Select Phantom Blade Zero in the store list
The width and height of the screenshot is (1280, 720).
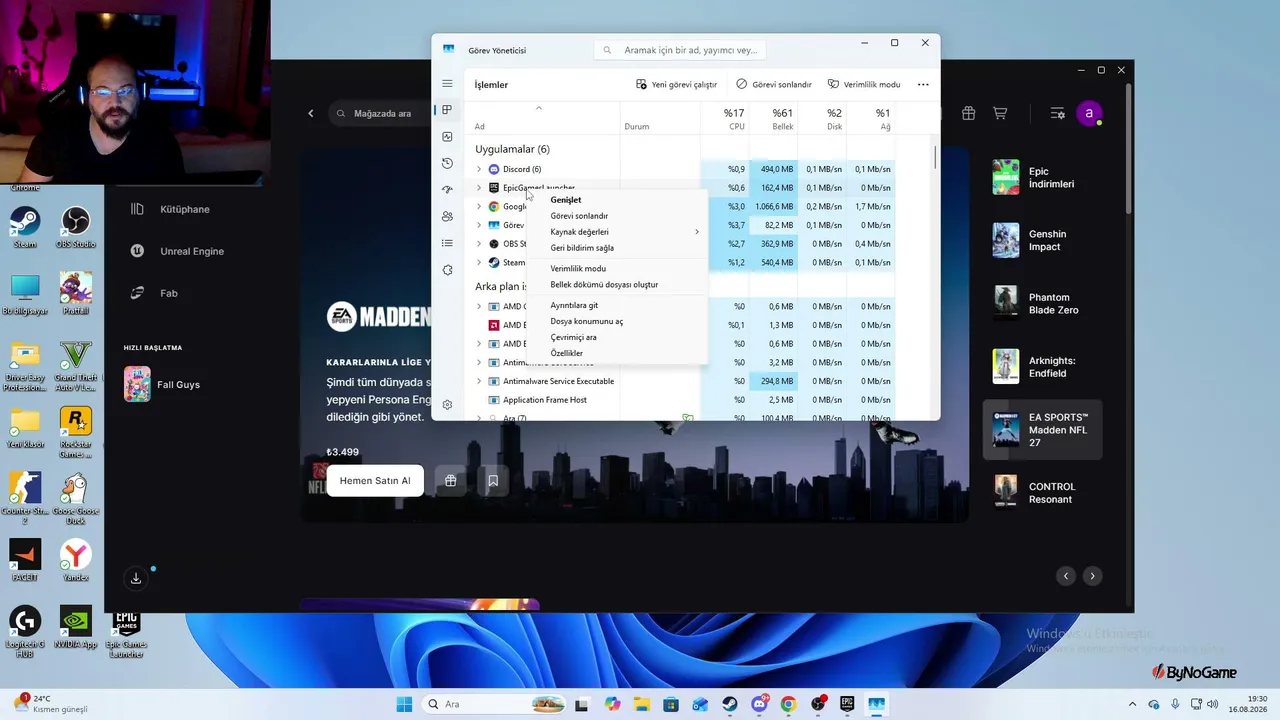coord(1043,304)
